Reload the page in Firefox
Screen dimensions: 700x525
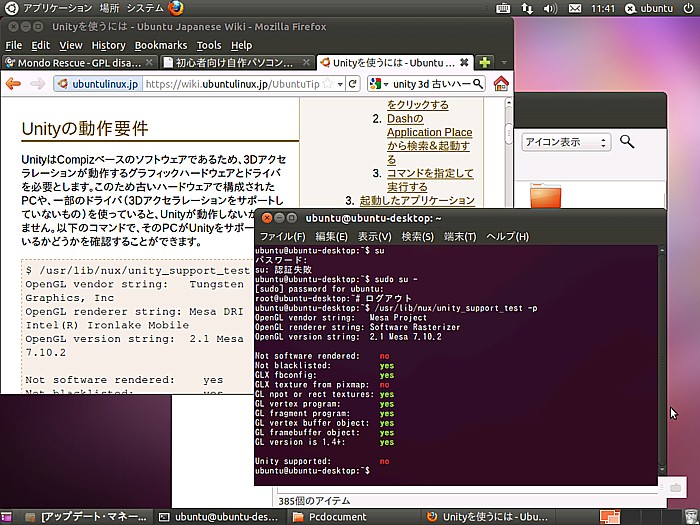click(353, 83)
